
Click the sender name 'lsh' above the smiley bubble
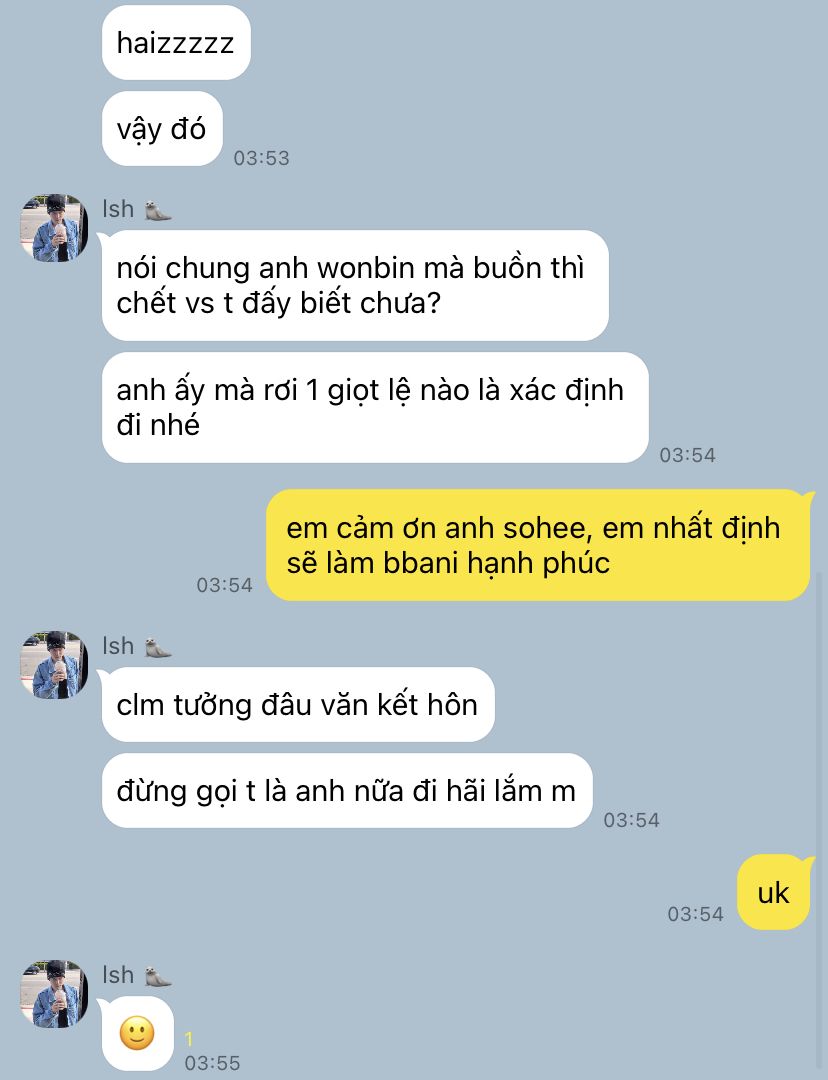(x=118, y=975)
